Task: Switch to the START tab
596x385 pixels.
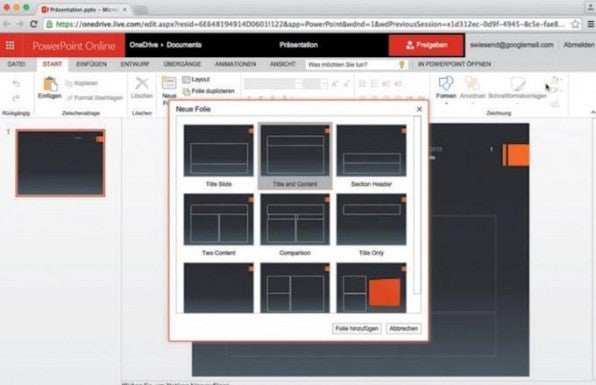Action: click(52, 64)
